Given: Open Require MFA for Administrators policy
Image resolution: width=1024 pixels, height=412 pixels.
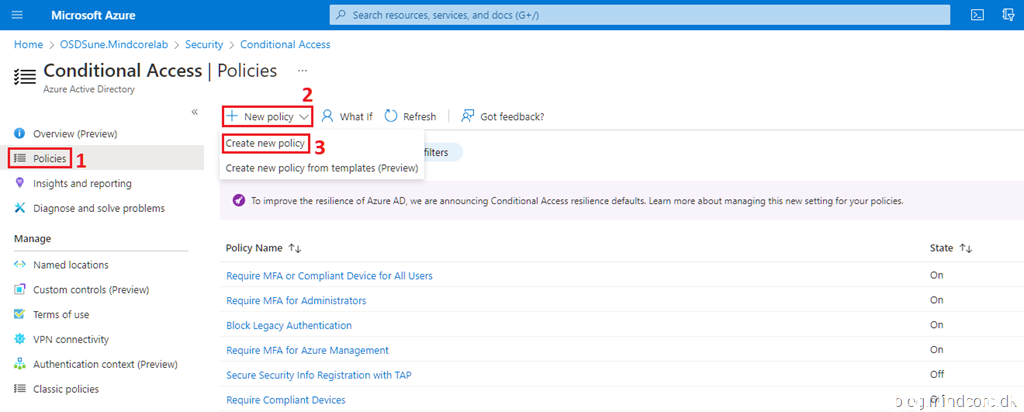Looking at the screenshot, I should [296, 301].
